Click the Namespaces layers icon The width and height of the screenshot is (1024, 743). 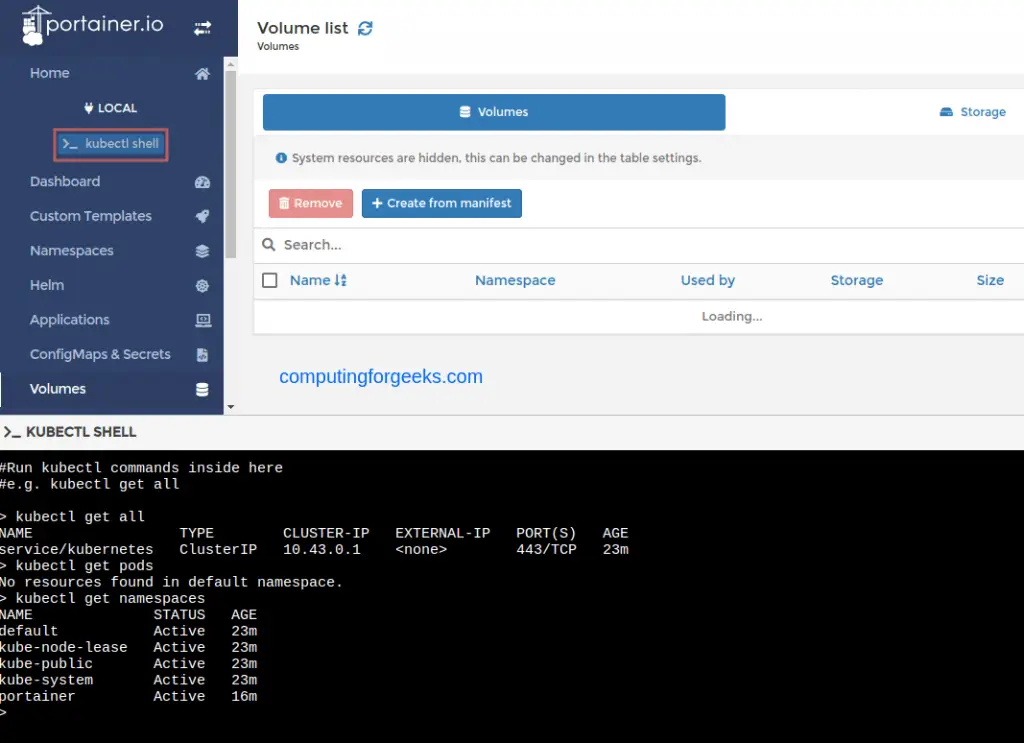202,251
